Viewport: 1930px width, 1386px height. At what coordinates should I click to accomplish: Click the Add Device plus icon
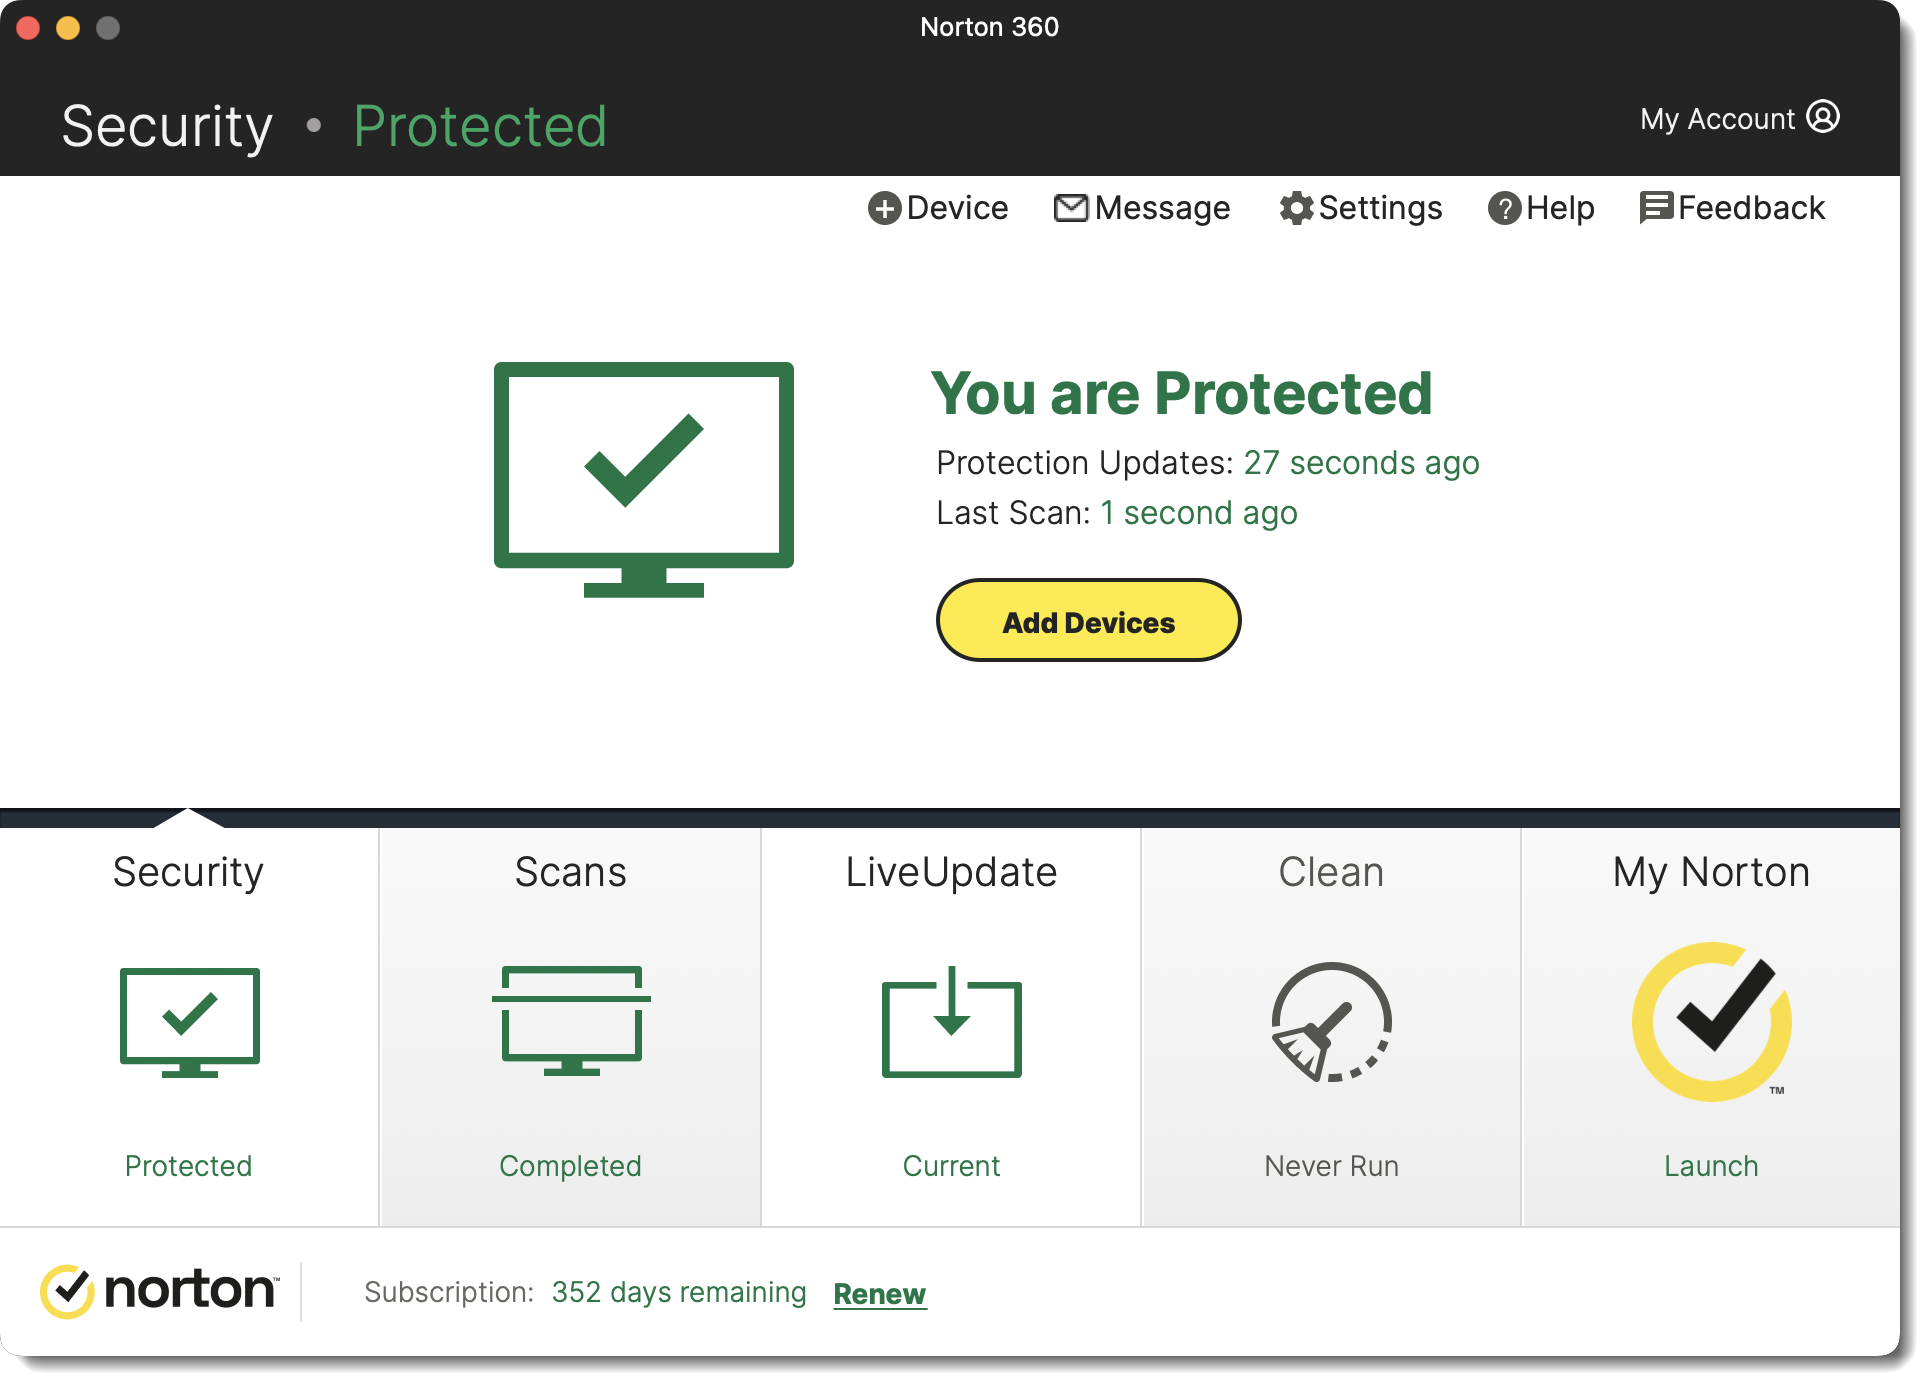click(884, 208)
